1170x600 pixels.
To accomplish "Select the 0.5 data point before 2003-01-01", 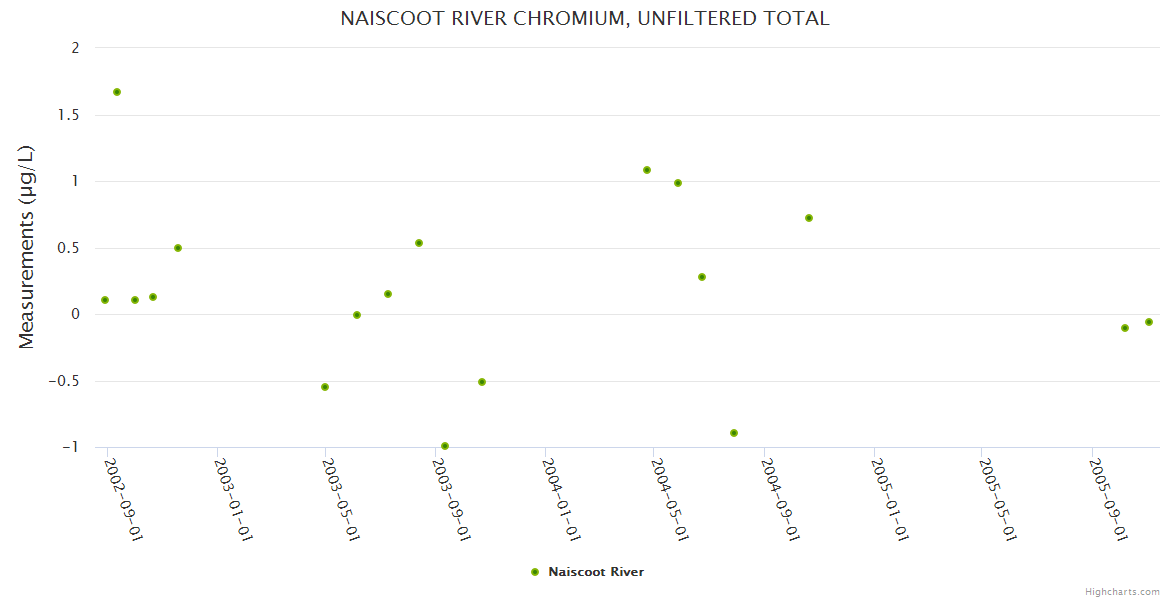I will [x=178, y=248].
